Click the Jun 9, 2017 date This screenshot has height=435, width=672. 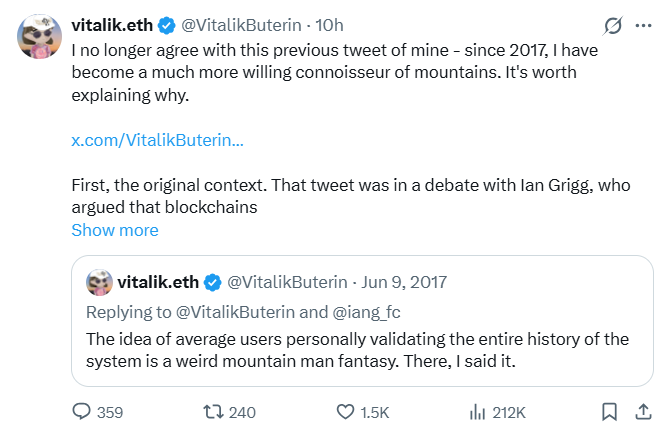click(x=403, y=282)
